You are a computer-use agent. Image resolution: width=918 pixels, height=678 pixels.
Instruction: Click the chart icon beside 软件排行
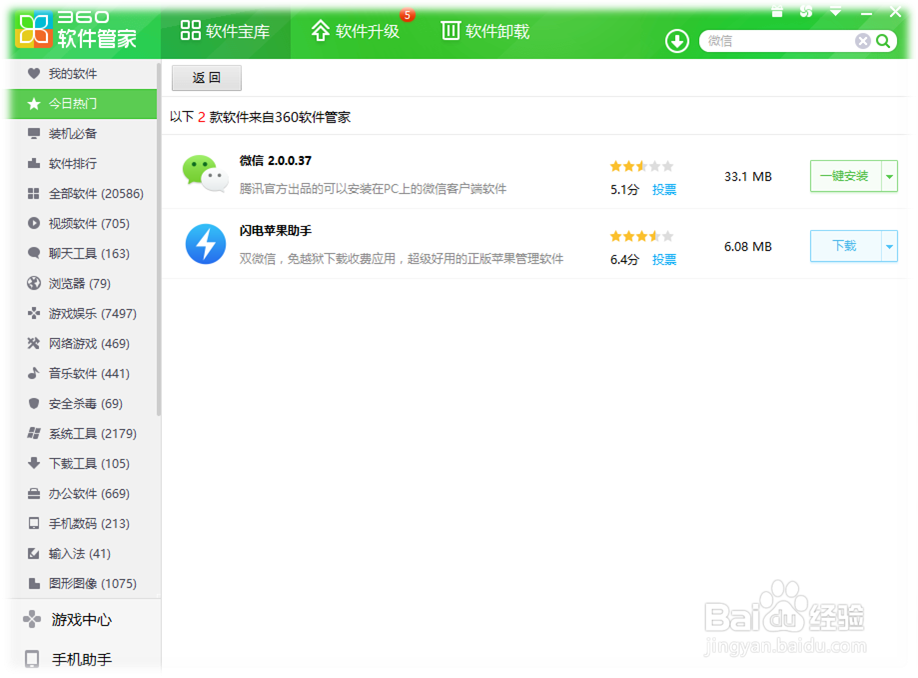click(x=34, y=163)
